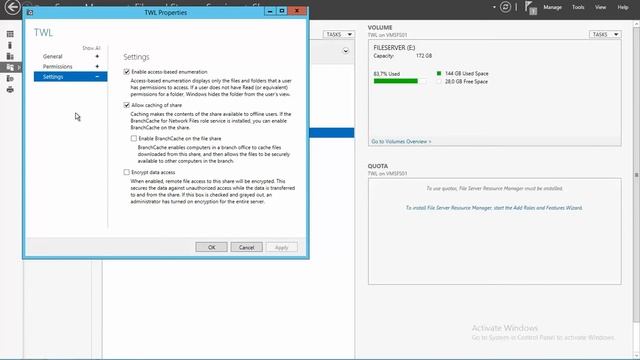Collapse the Settings section
The image size is (640, 360).
point(97,77)
